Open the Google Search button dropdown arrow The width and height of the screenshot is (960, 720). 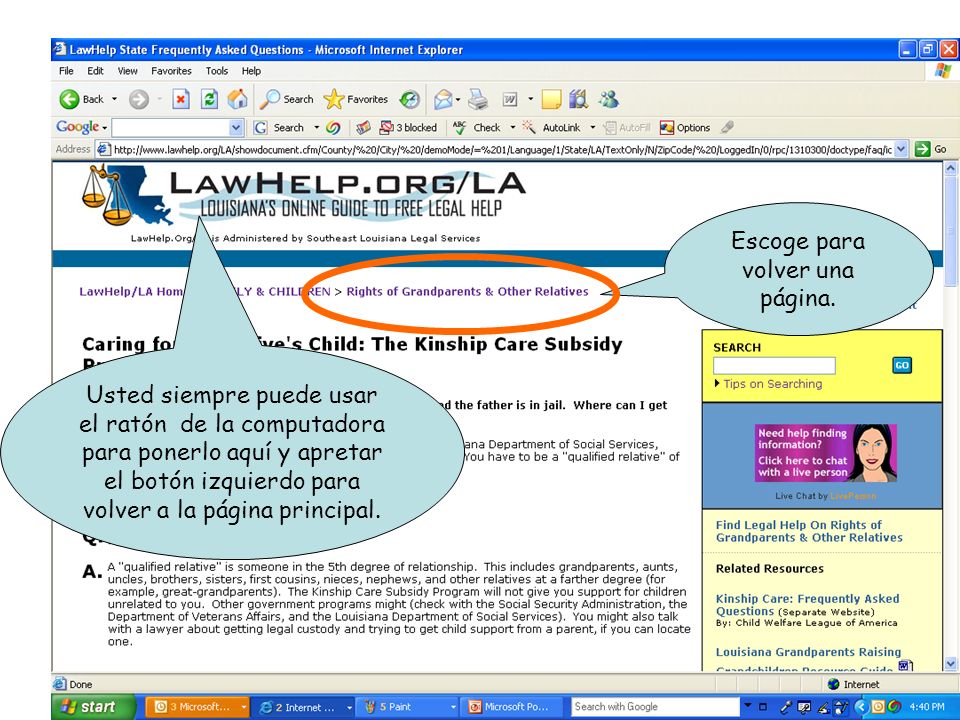click(x=317, y=127)
